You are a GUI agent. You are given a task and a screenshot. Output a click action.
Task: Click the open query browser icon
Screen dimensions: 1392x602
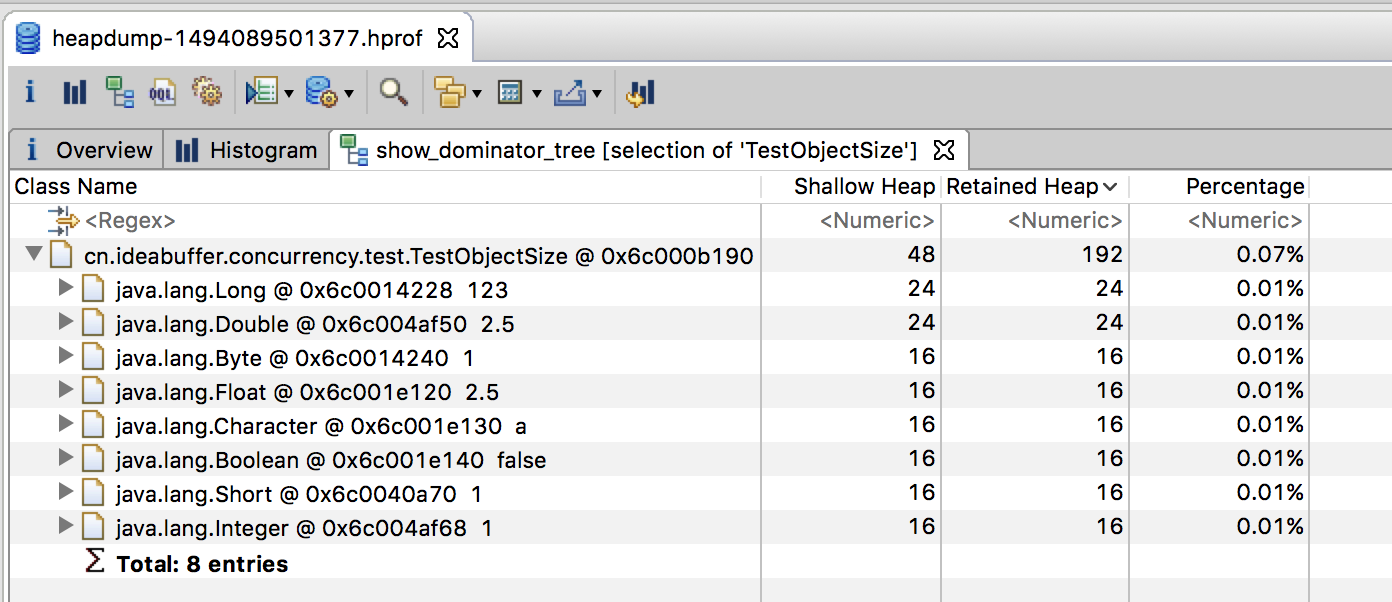click(x=321, y=93)
